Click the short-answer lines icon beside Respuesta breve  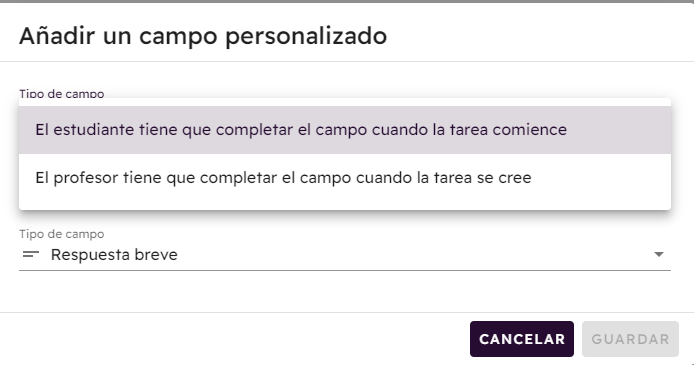(x=31, y=254)
